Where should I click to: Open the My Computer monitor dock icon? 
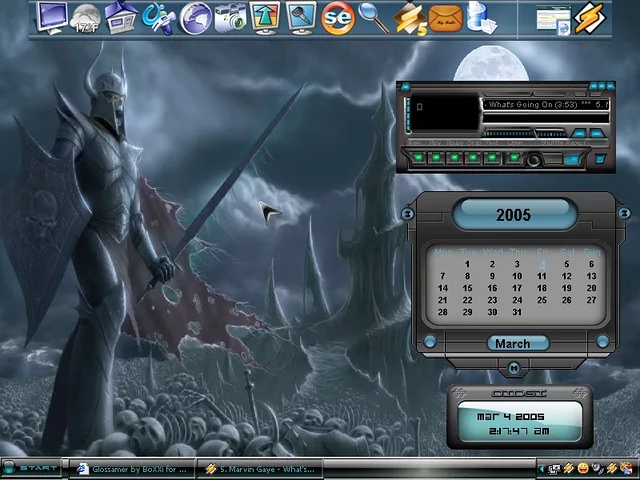coord(51,17)
